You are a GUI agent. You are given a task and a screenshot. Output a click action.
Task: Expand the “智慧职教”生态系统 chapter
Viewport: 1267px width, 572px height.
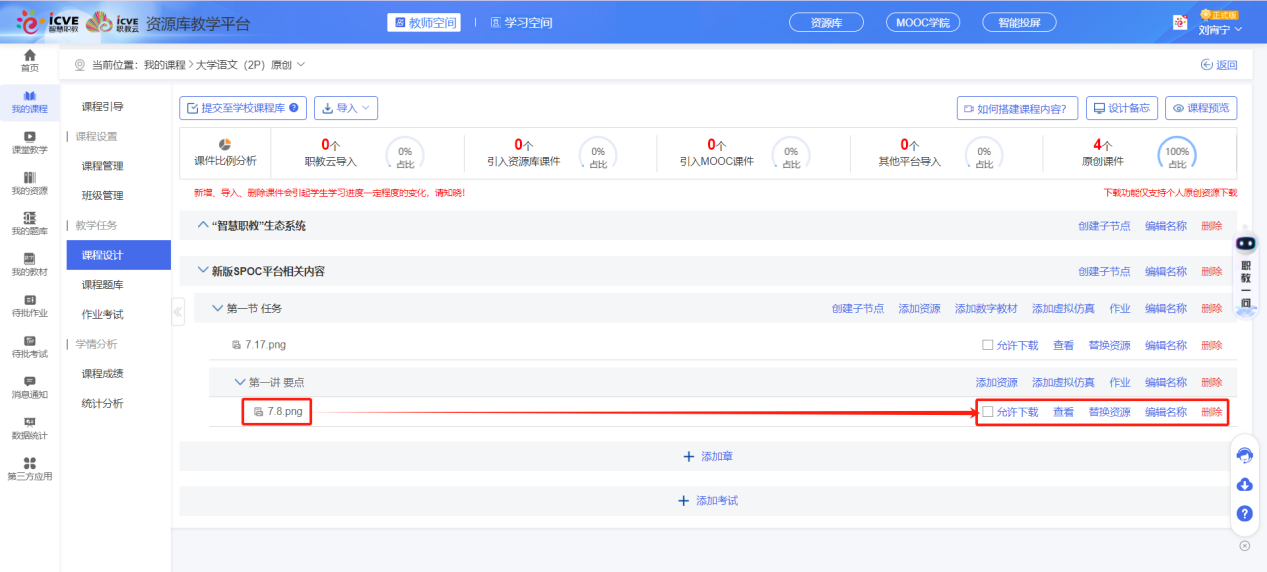click(x=203, y=226)
